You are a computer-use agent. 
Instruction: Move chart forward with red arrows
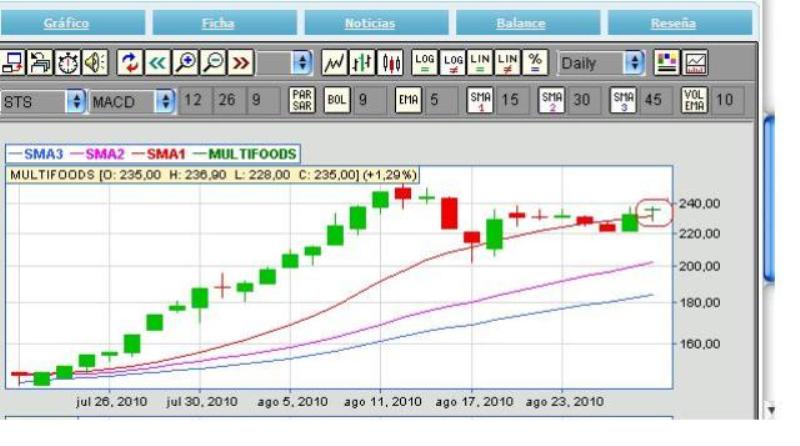(241, 63)
